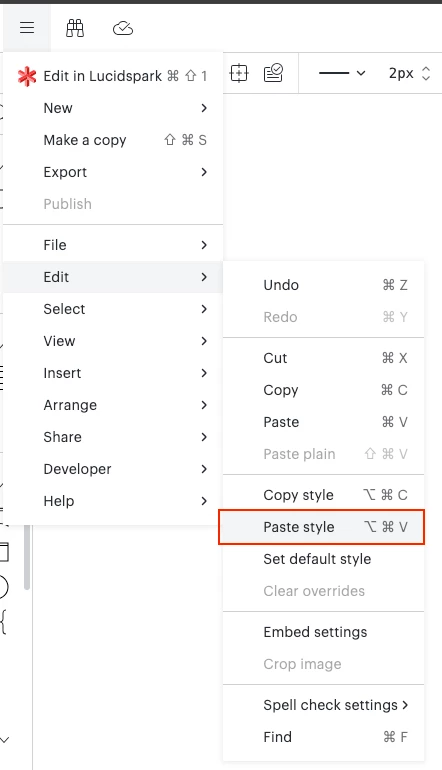
Task: Choose Paste style from Edit menu
Action: pyautogui.click(x=322, y=527)
